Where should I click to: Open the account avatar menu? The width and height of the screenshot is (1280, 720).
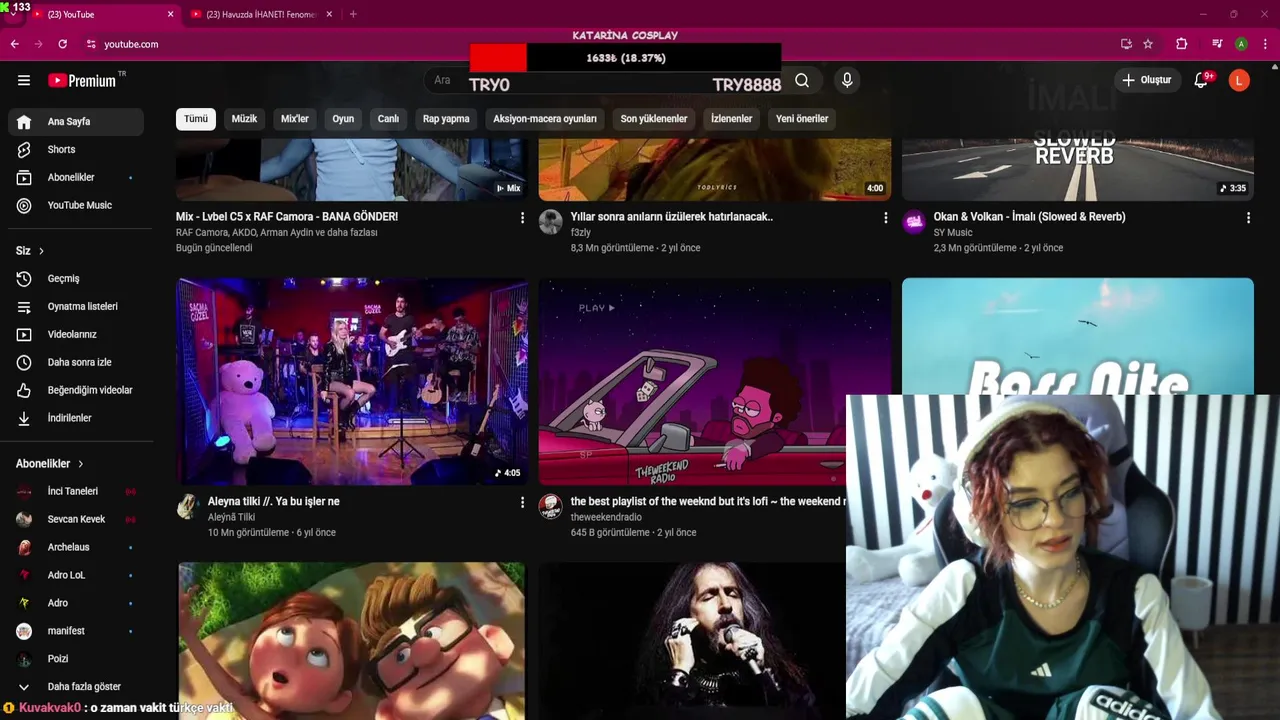click(x=1239, y=80)
